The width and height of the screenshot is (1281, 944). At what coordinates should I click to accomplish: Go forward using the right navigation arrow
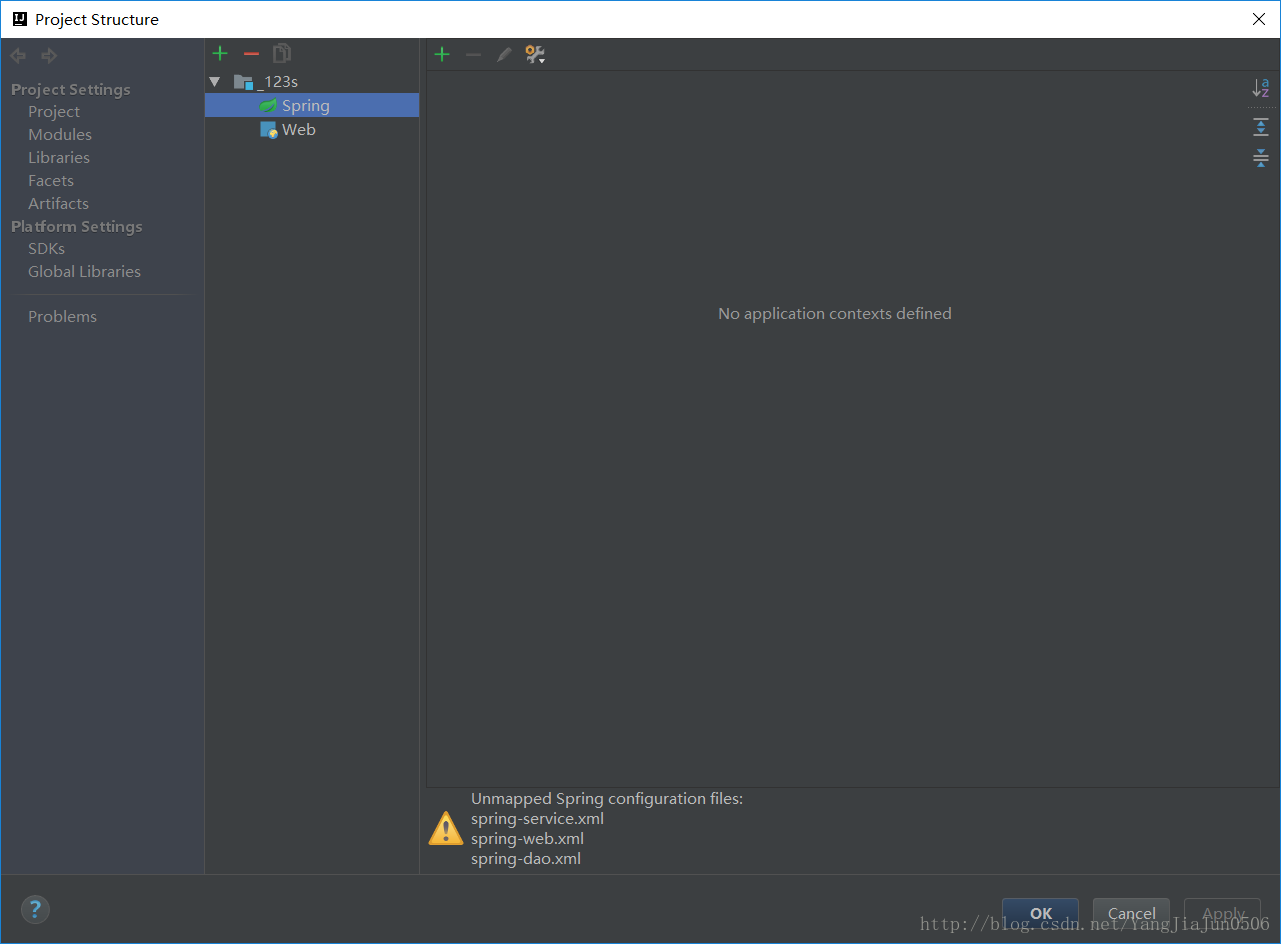click(49, 56)
